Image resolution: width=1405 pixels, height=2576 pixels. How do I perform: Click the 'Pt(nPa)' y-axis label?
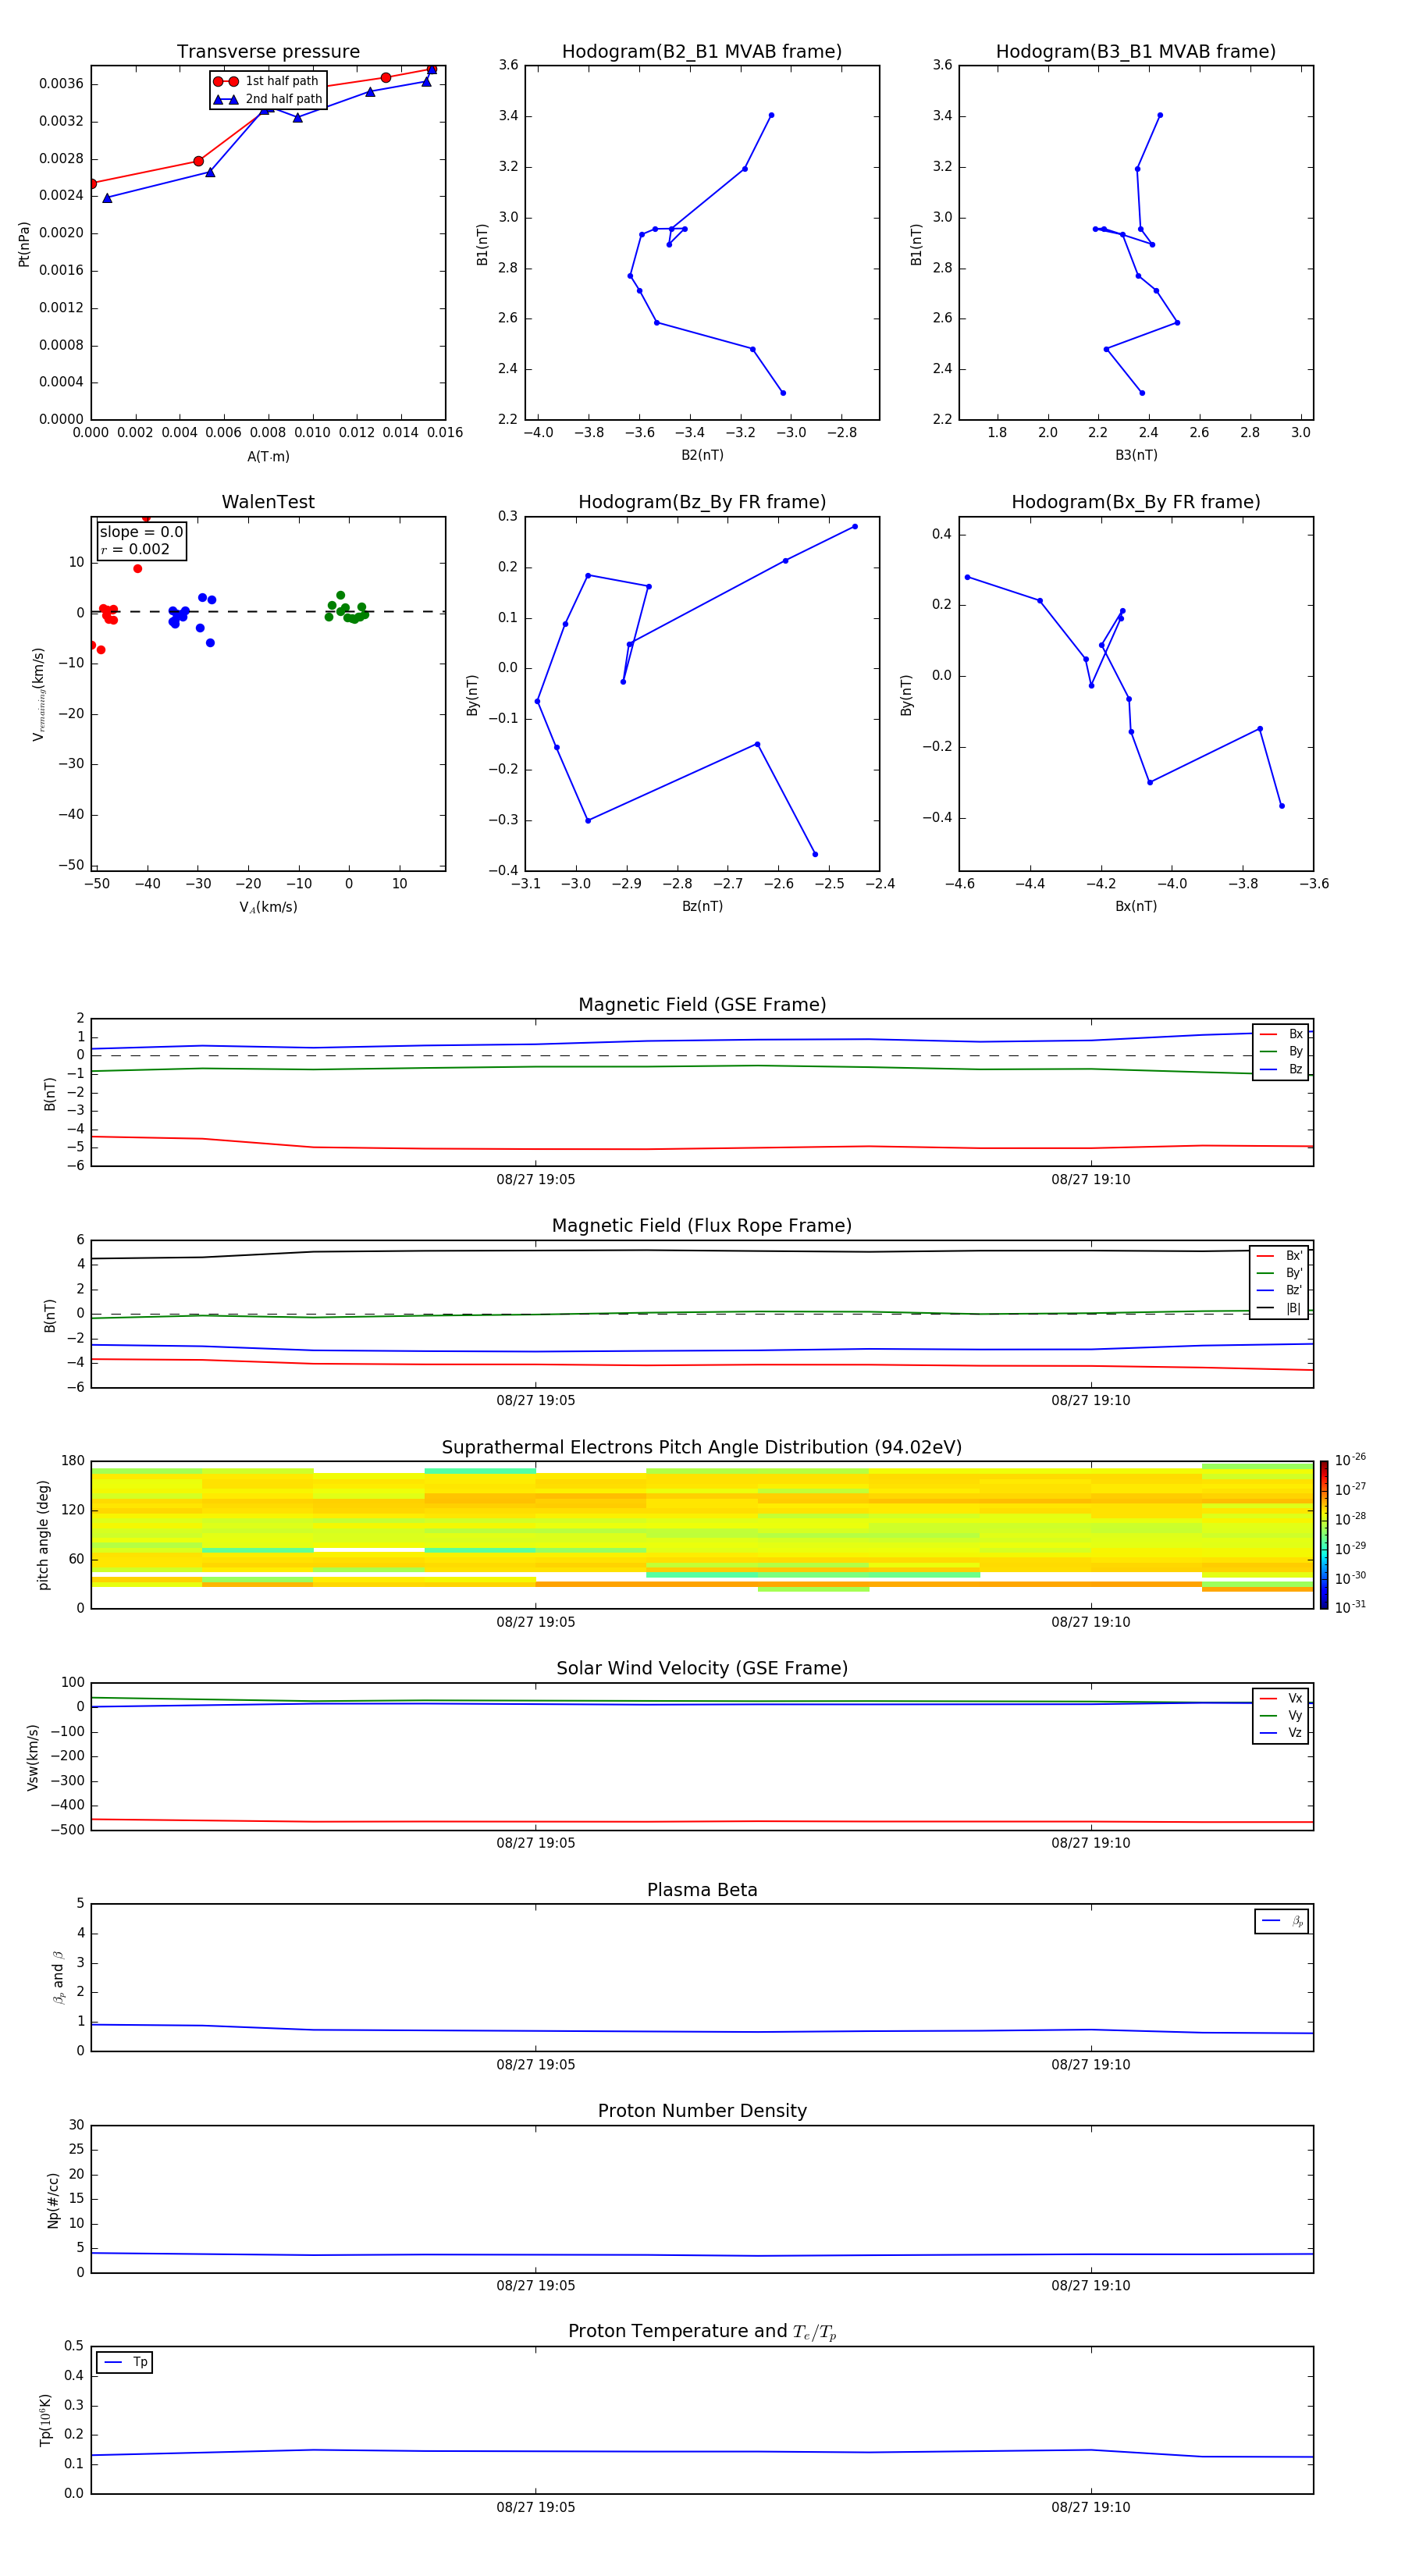pyautogui.click(x=24, y=244)
